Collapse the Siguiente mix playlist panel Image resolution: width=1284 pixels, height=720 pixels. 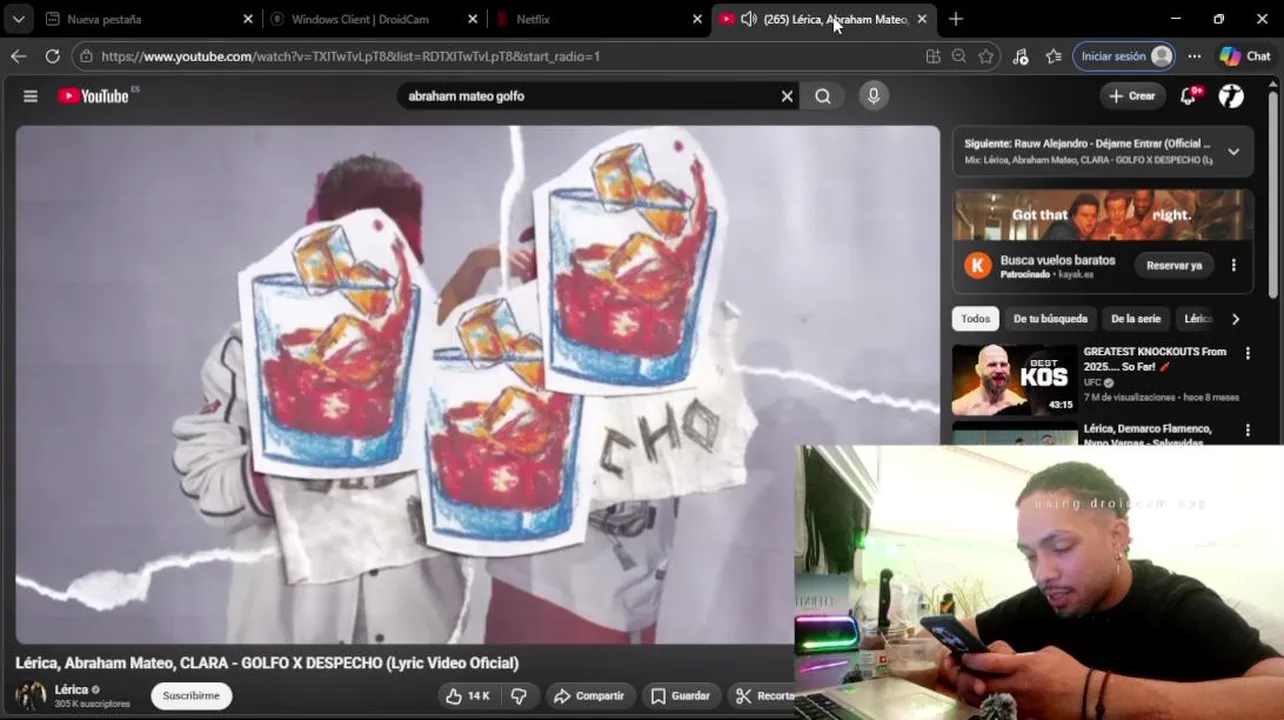[x=1233, y=152]
